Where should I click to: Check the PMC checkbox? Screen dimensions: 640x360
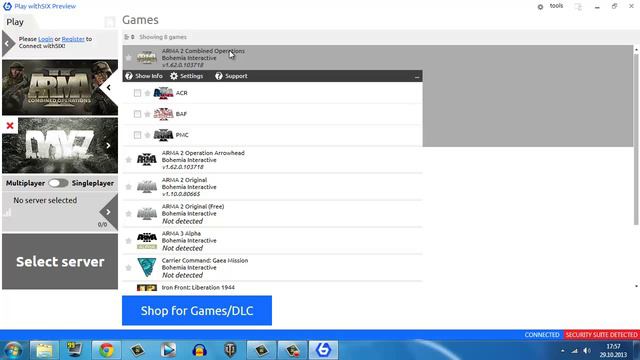pyautogui.click(x=137, y=135)
